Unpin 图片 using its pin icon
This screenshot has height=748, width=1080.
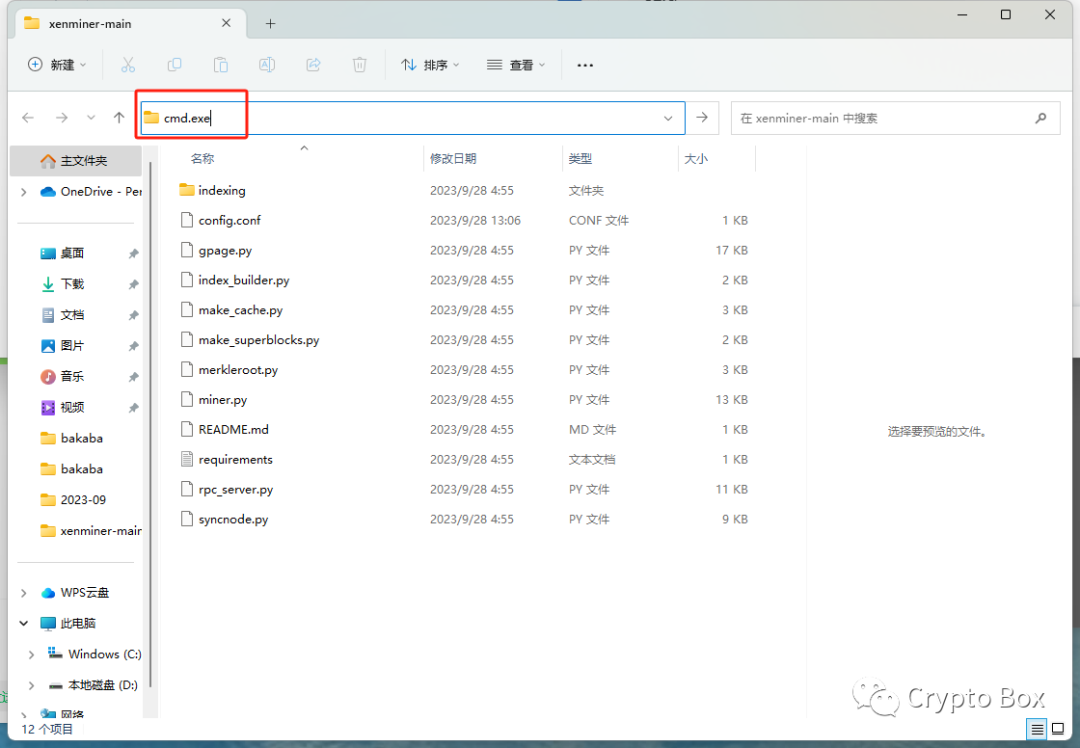[x=134, y=346]
